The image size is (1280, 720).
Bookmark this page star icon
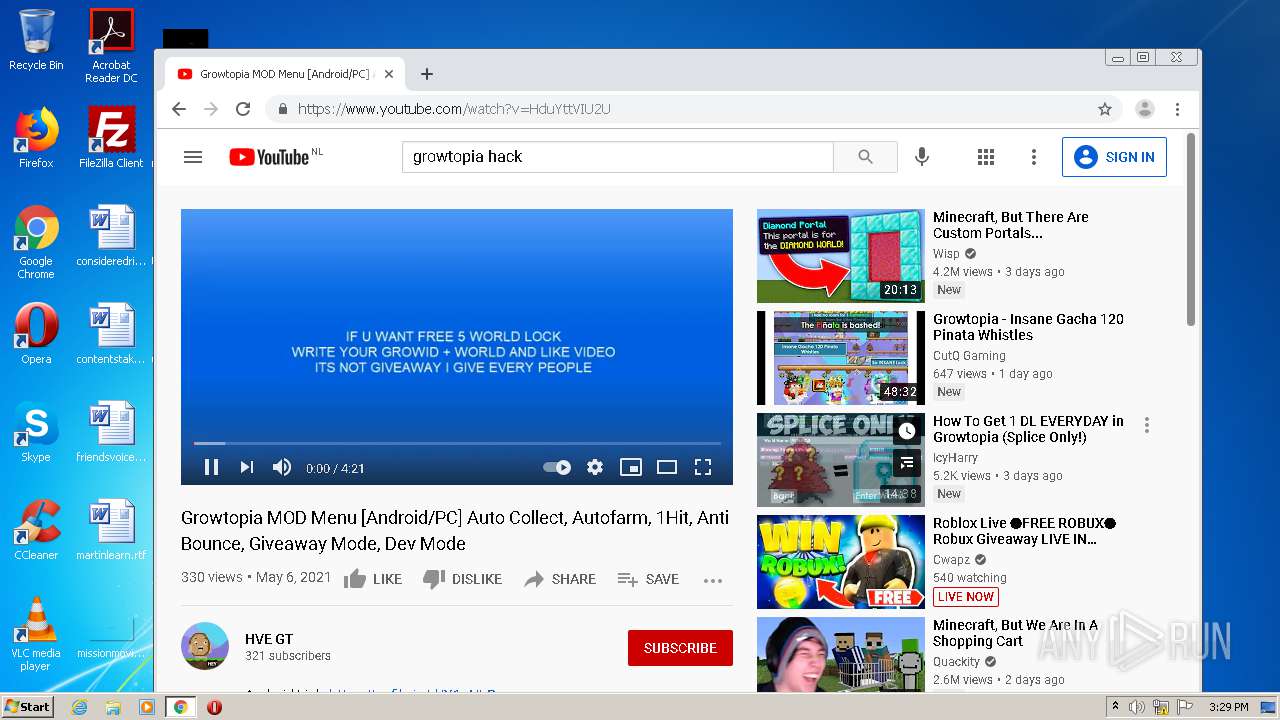tap(1105, 109)
